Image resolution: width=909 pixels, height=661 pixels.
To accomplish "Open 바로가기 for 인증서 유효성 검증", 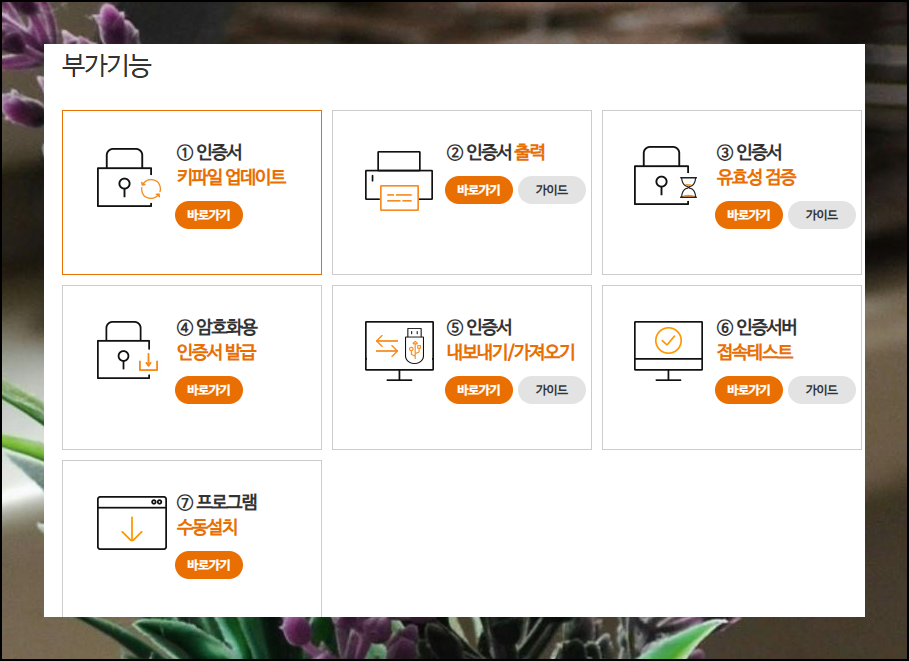I will coord(748,215).
